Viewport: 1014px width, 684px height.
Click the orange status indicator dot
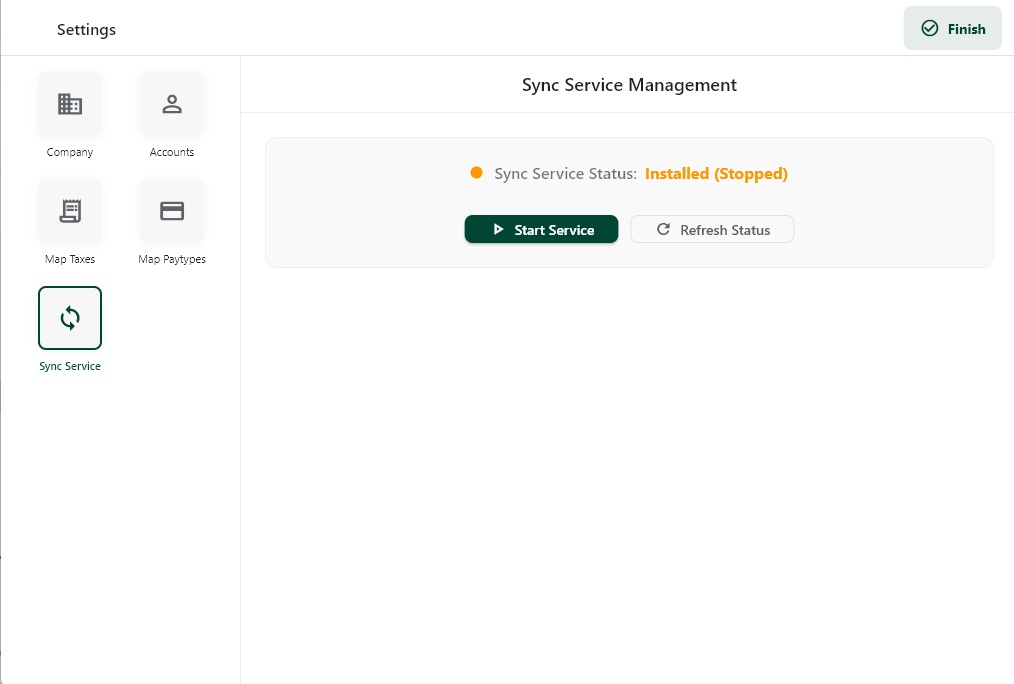point(477,173)
